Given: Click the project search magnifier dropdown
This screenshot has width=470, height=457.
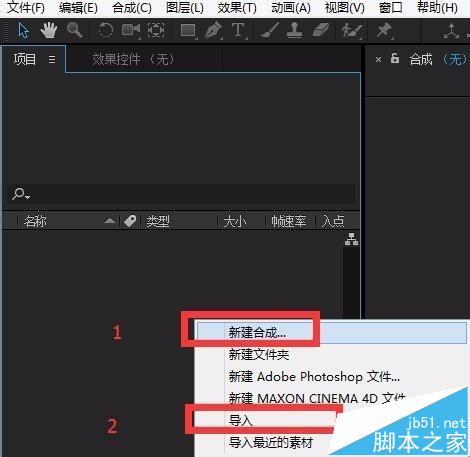Looking at the screenshot, I should coord(21,194).
